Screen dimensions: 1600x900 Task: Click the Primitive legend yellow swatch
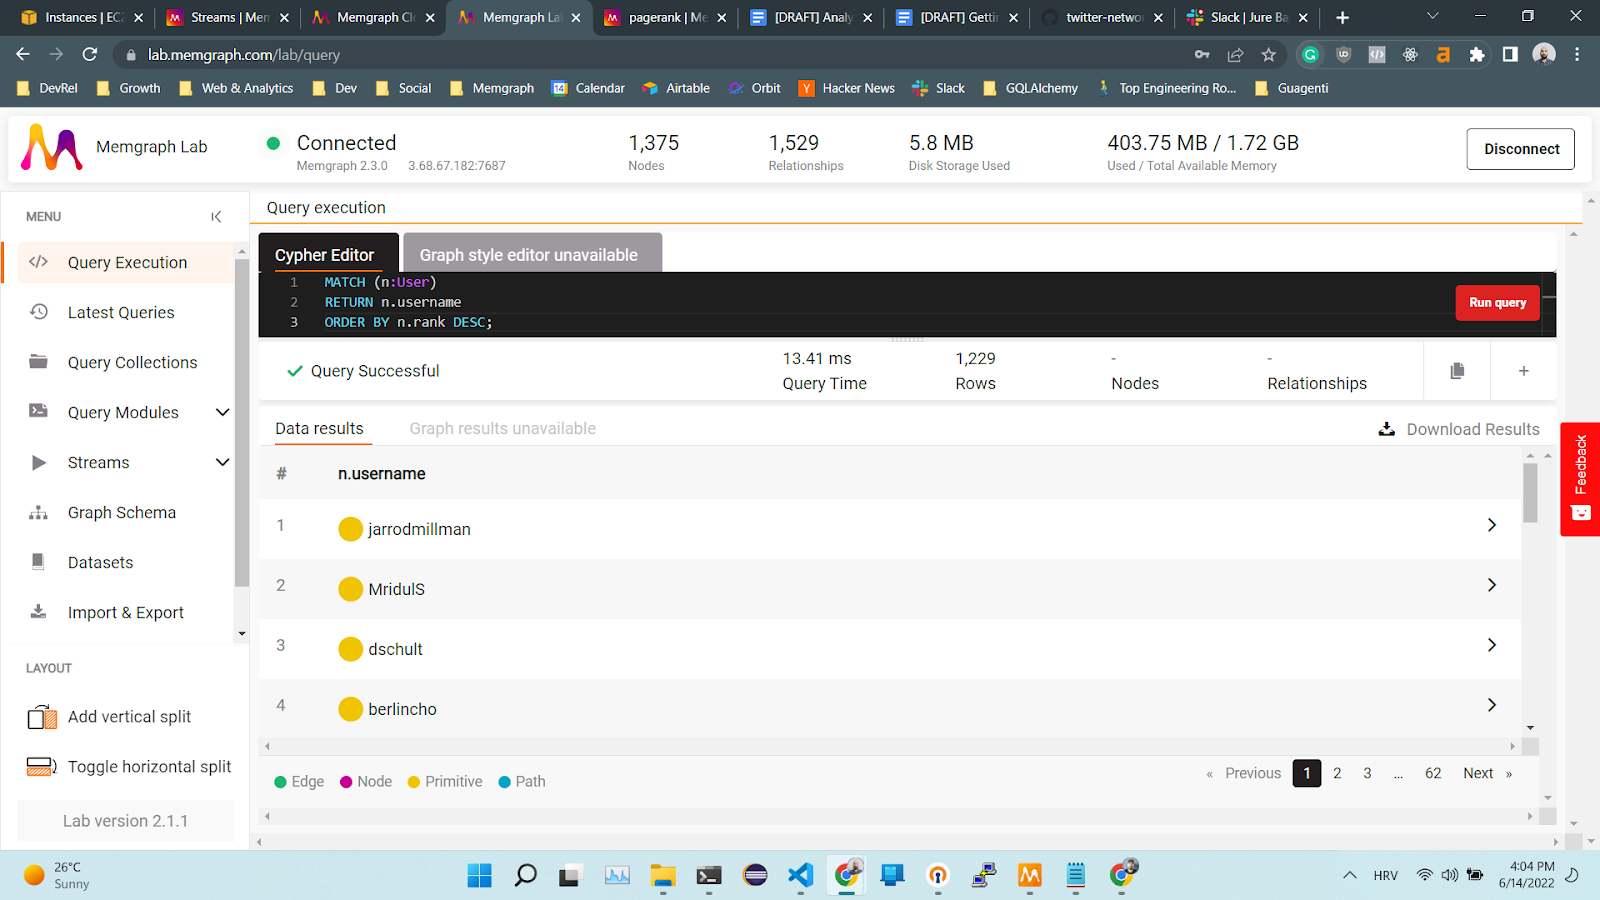pos(414,782)
